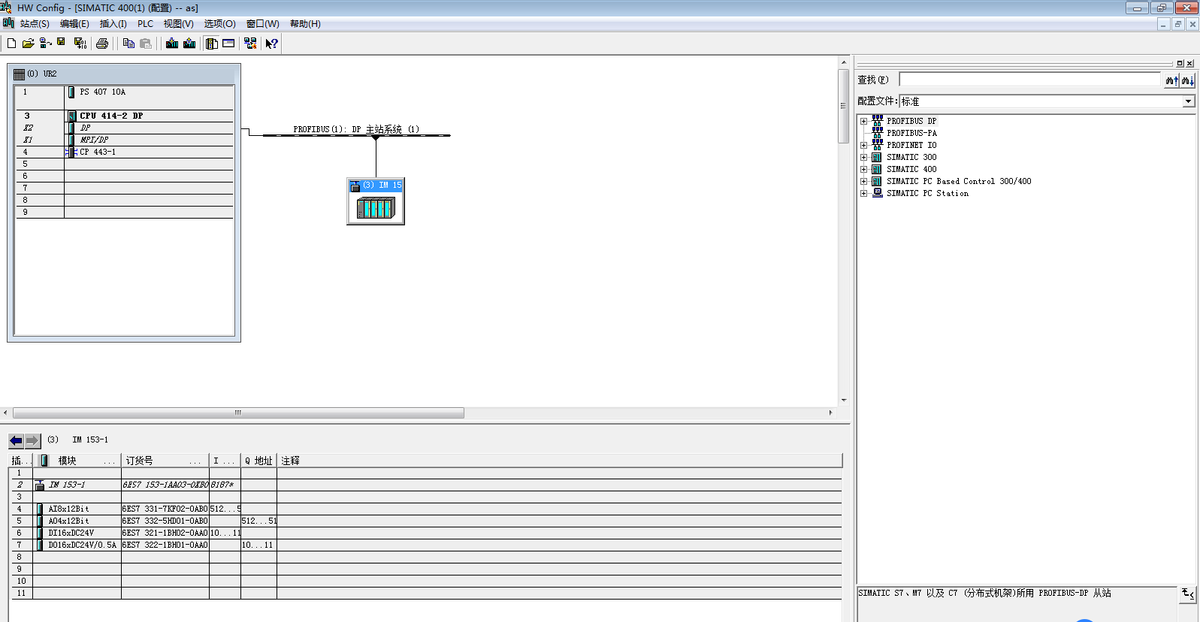The height and width of the screenshot is (622, 1200).
Task: Select CP 443-1 in rack slot 4
Action: pyautogui.click(x=122, y=151)
